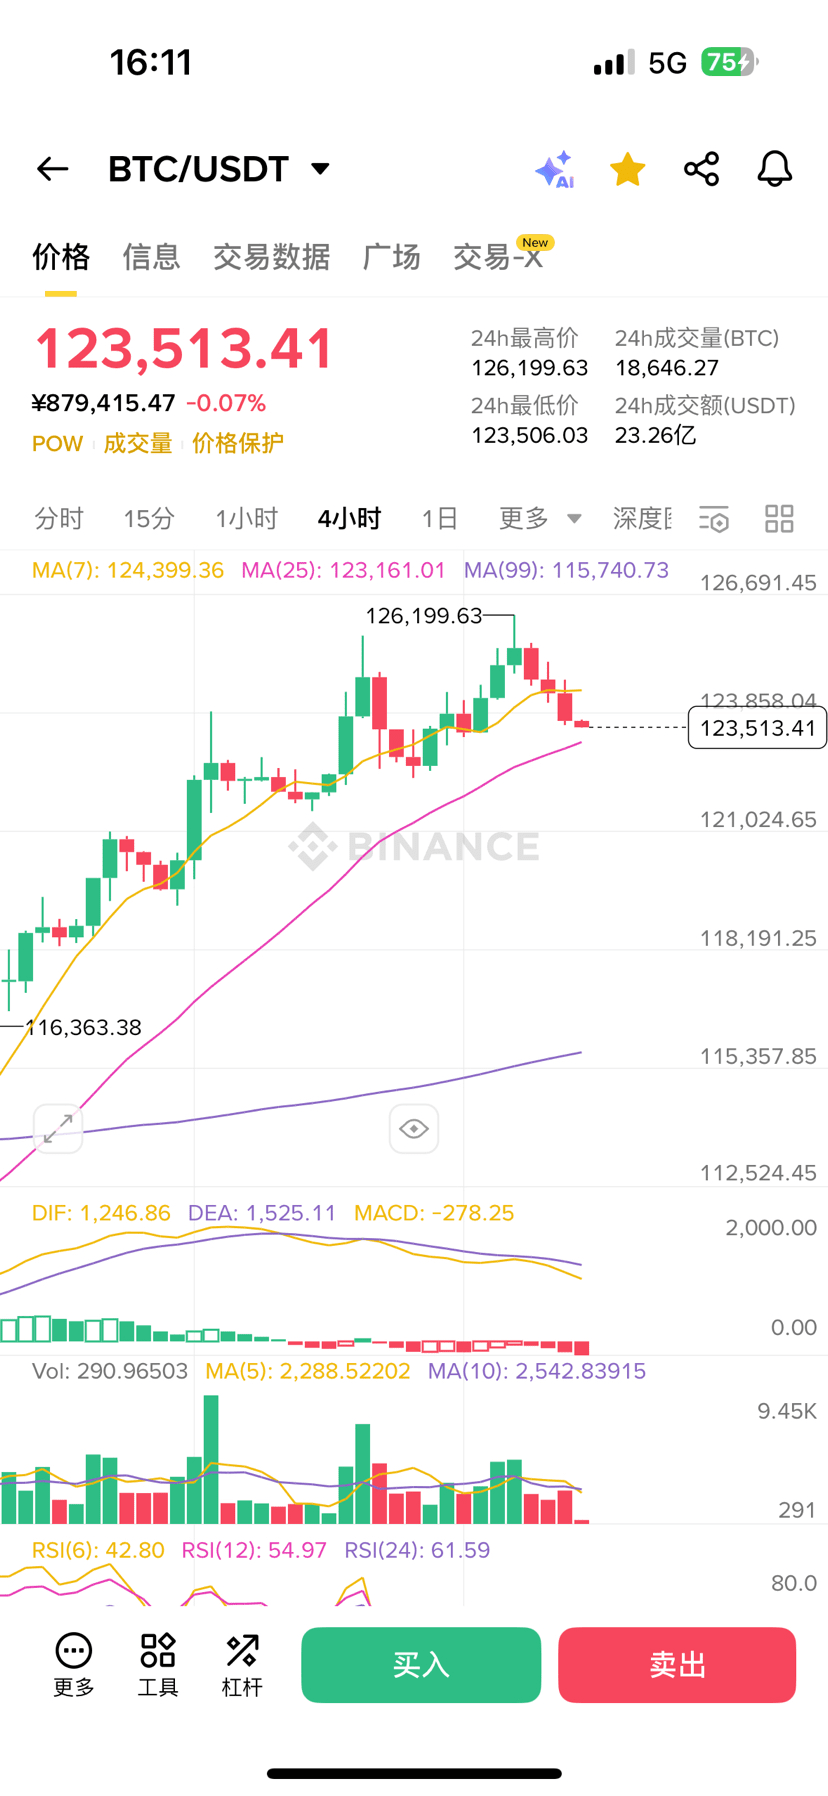Open chart indicator settings icon
The height and width of the screenshot is (1796, 828).
(714, 519)
